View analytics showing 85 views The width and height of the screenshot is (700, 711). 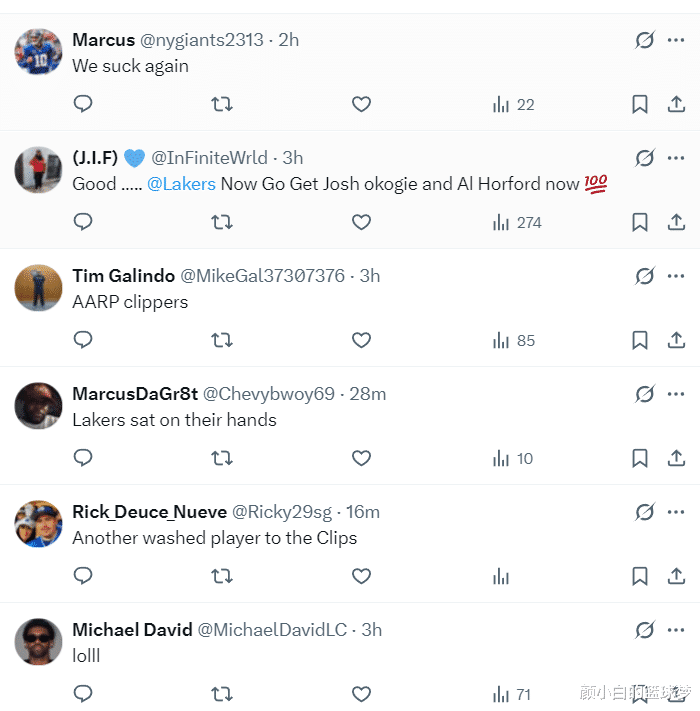[514, 340]
